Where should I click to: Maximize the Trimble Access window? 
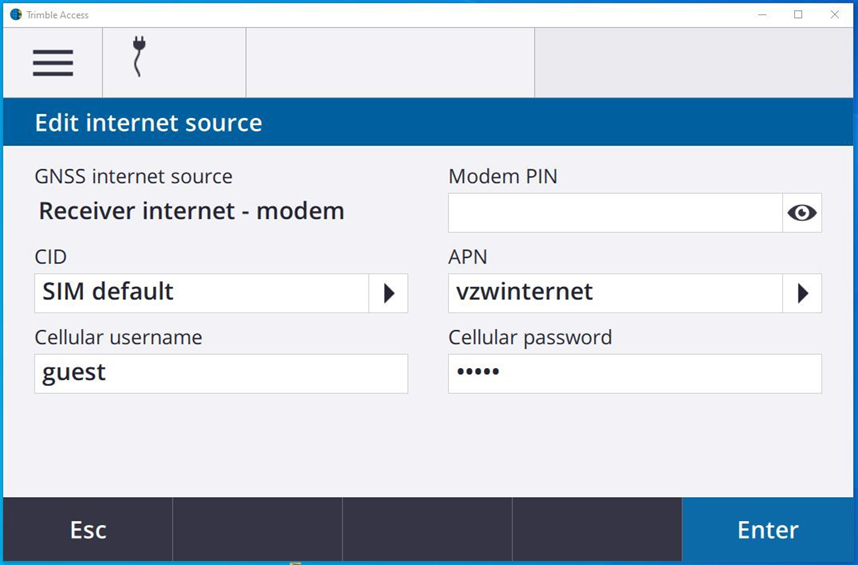coord(798,15)
